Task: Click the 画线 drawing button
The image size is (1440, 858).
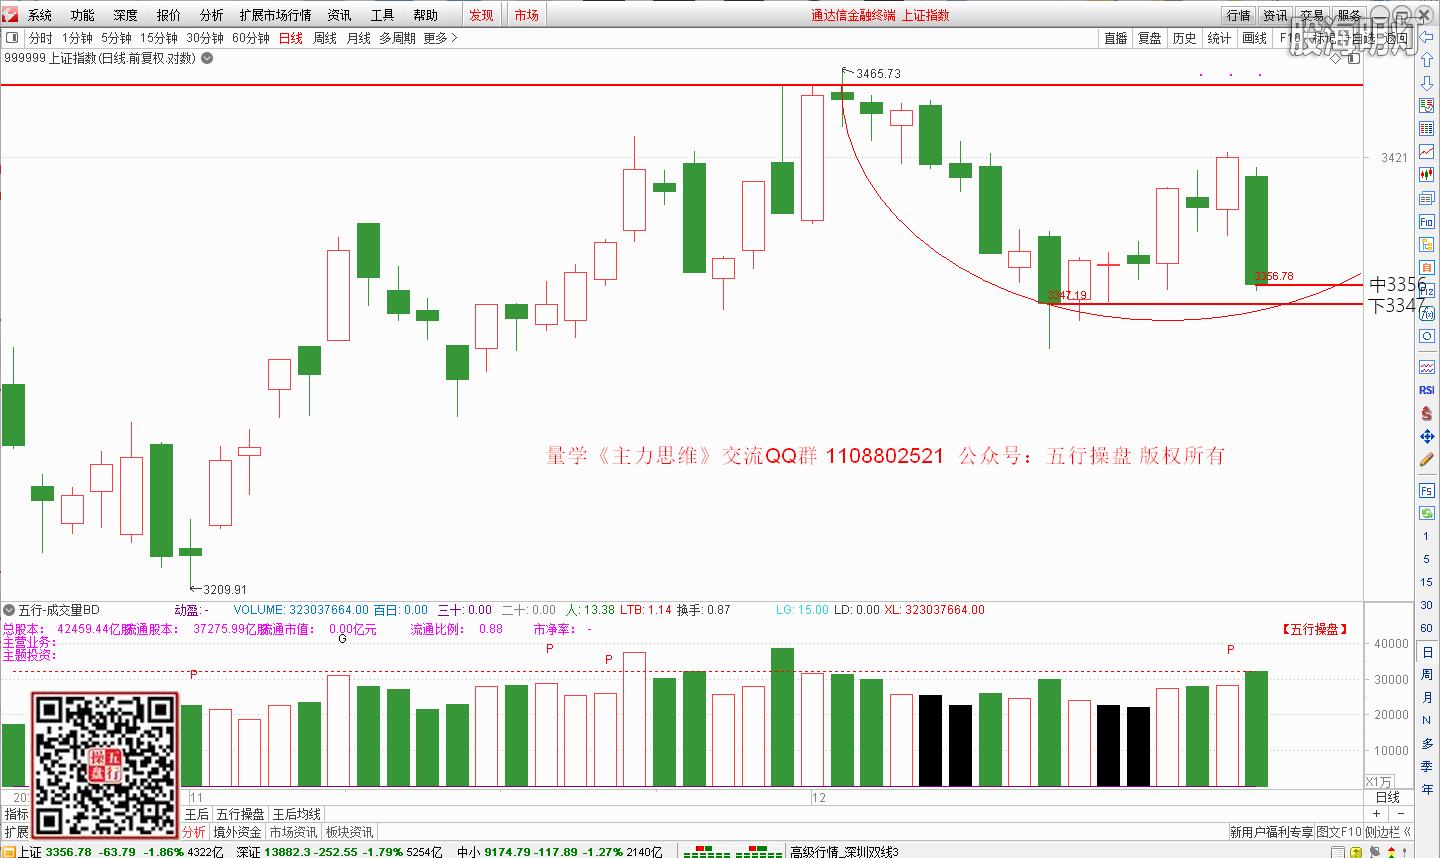Action: tap(1254, 38)
